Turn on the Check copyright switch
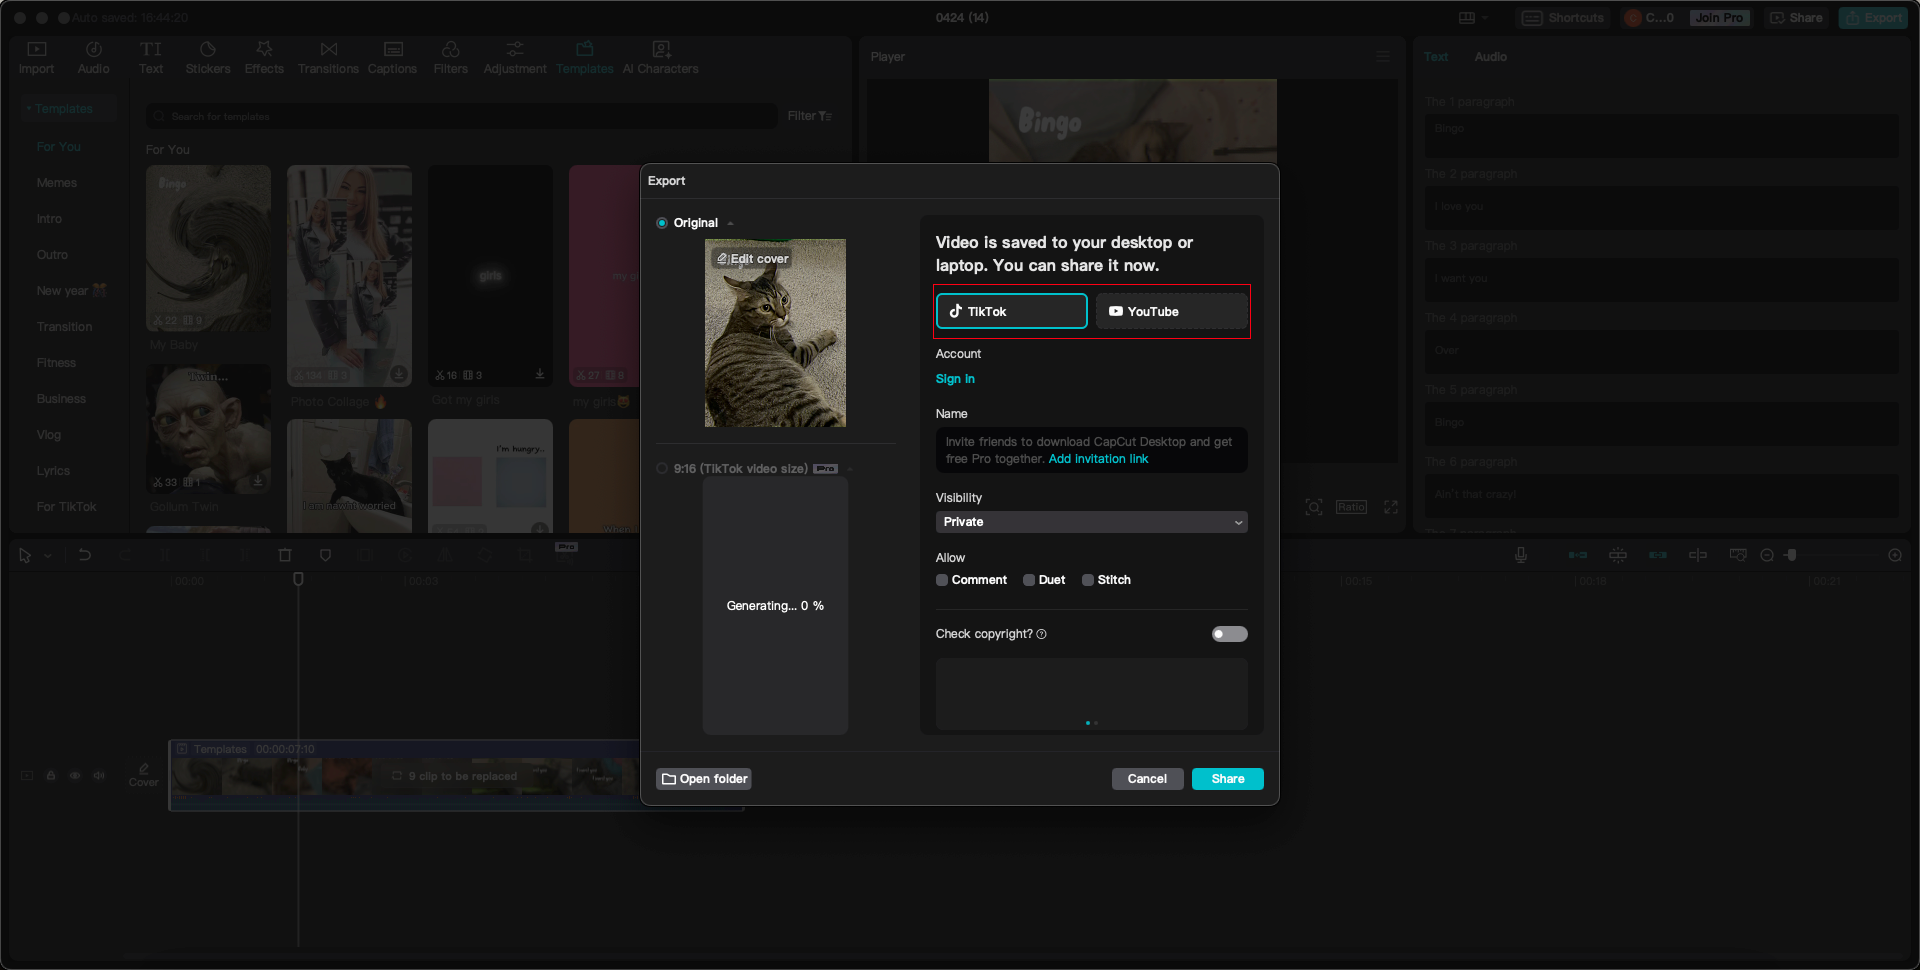The height and width of the screenshot is (970, 1920). [x=1229, y=634]
